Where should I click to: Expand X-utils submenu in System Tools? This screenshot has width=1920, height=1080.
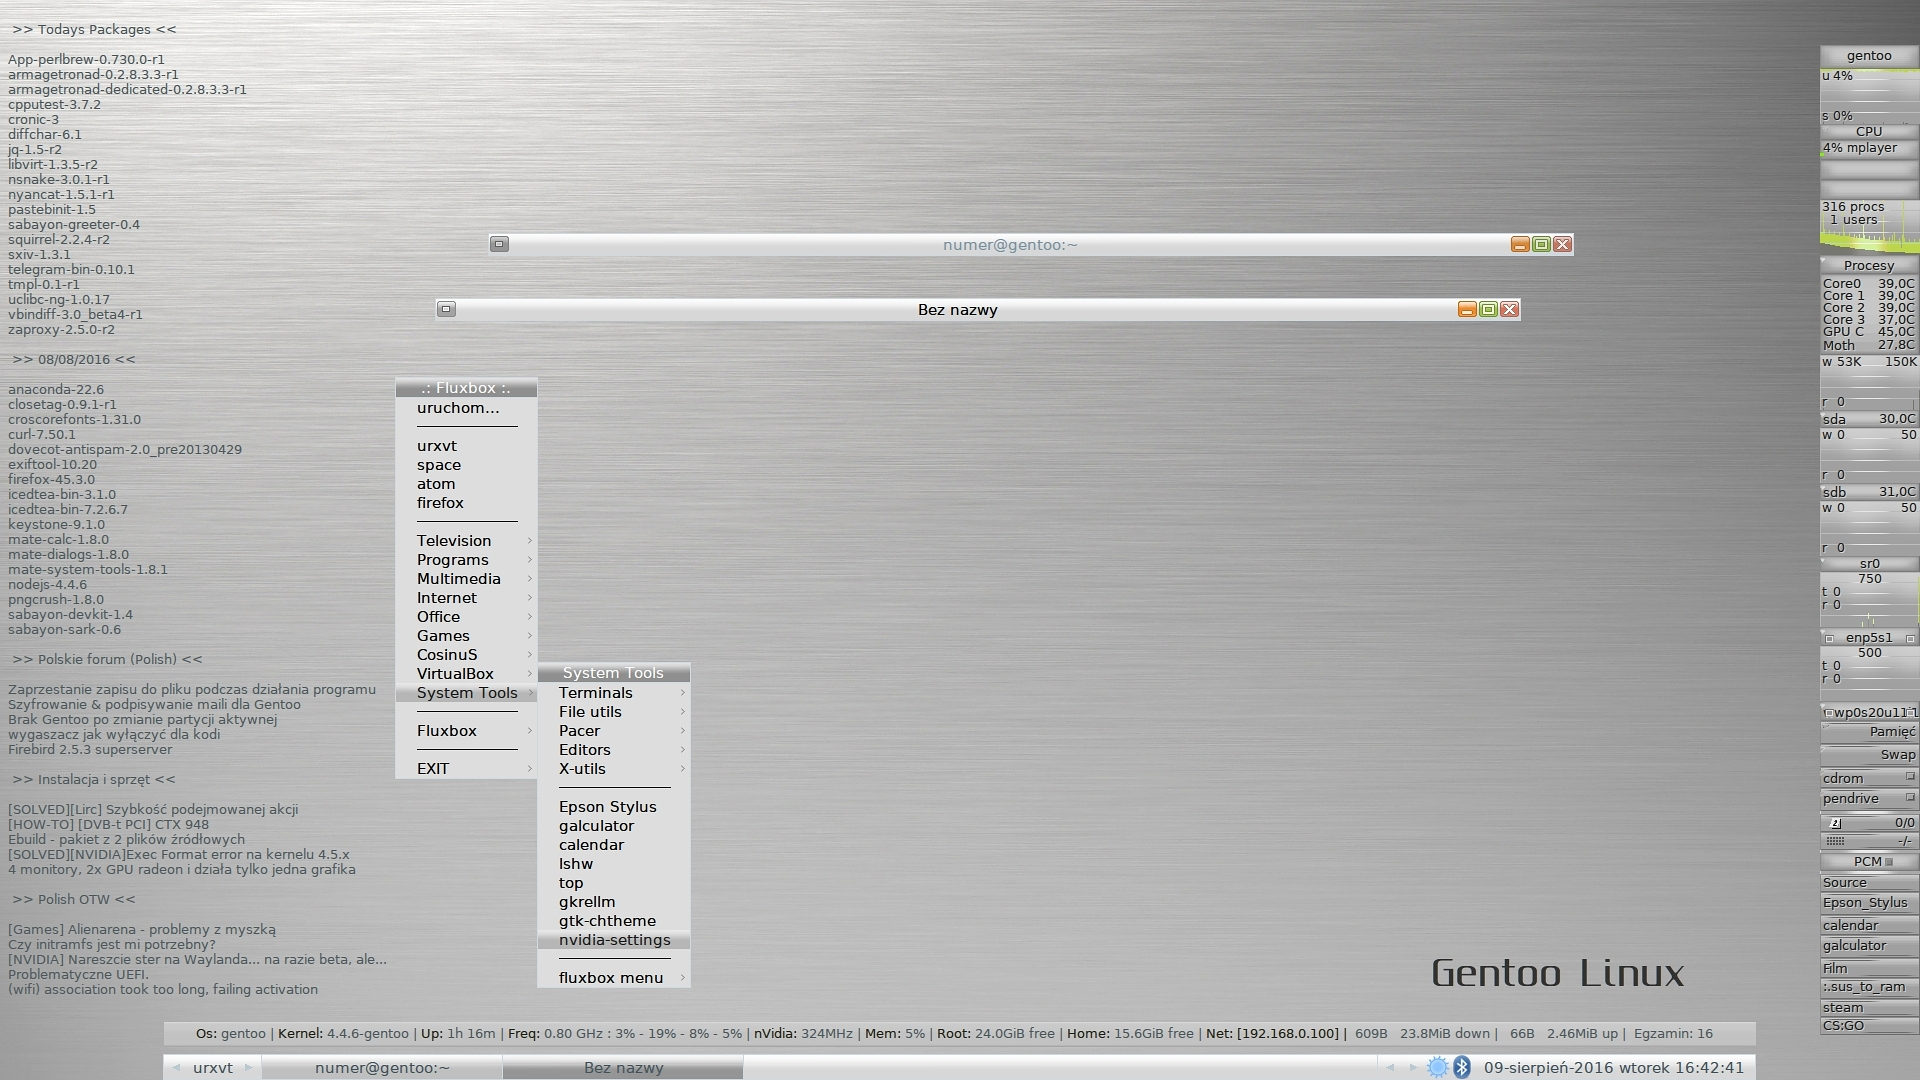coord(614,768)
